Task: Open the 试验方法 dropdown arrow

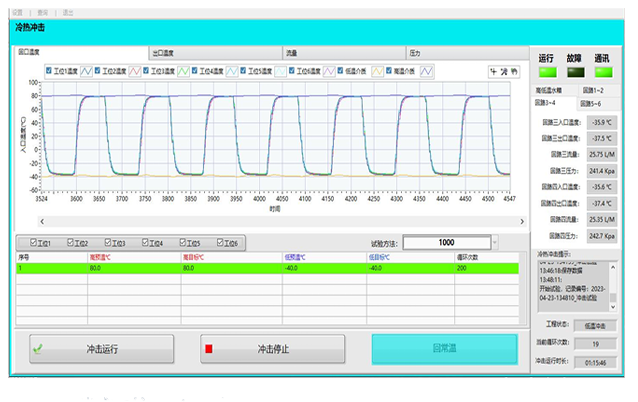Action: (494, 242)
